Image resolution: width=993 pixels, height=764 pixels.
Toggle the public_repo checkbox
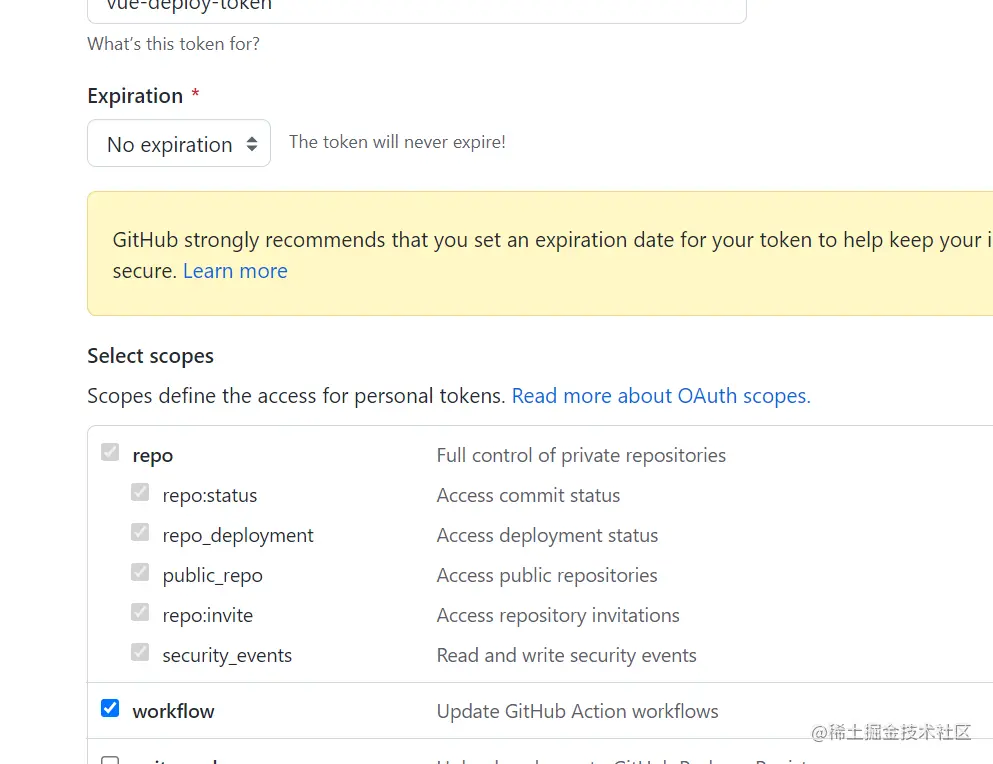[x=140, y=573]
